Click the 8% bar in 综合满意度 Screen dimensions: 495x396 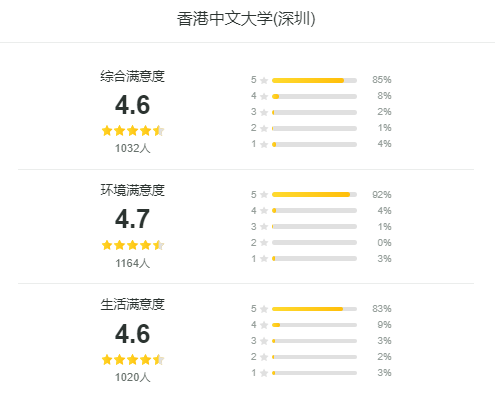pos(314,96)
